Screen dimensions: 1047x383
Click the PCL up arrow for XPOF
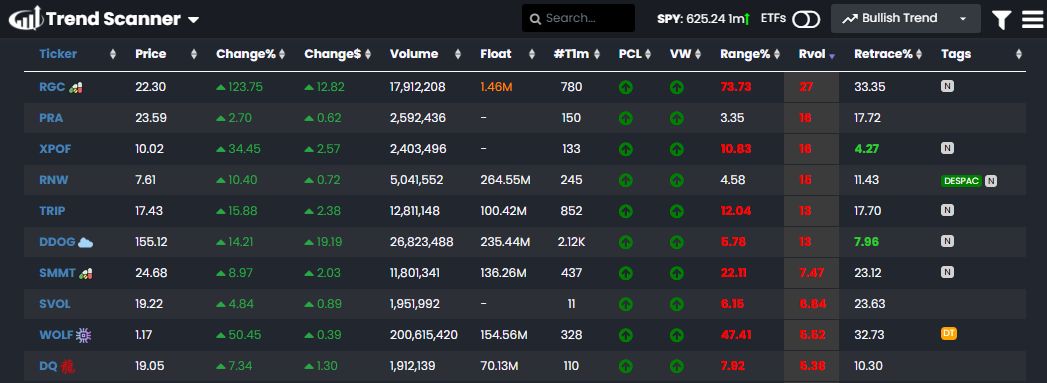click(626, 149)
